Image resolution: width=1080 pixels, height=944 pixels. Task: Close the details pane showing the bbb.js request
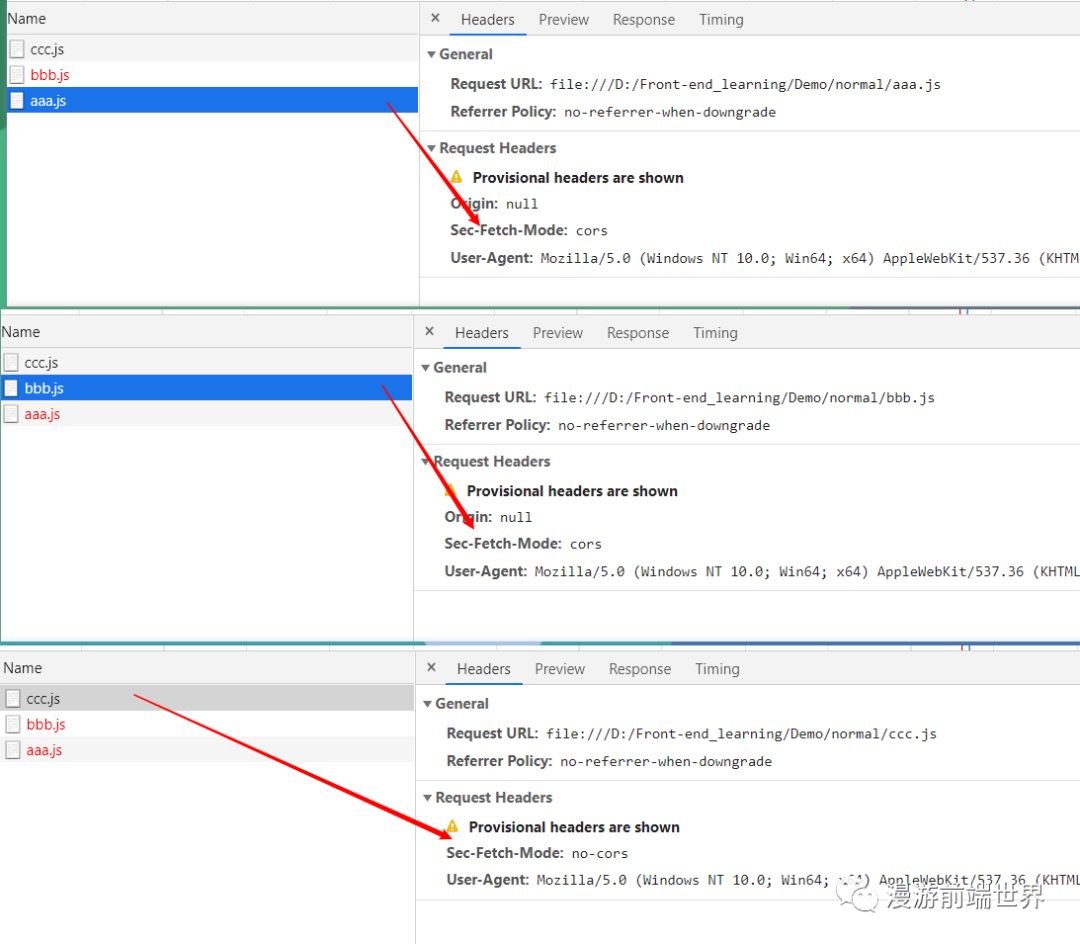point(429,331)
